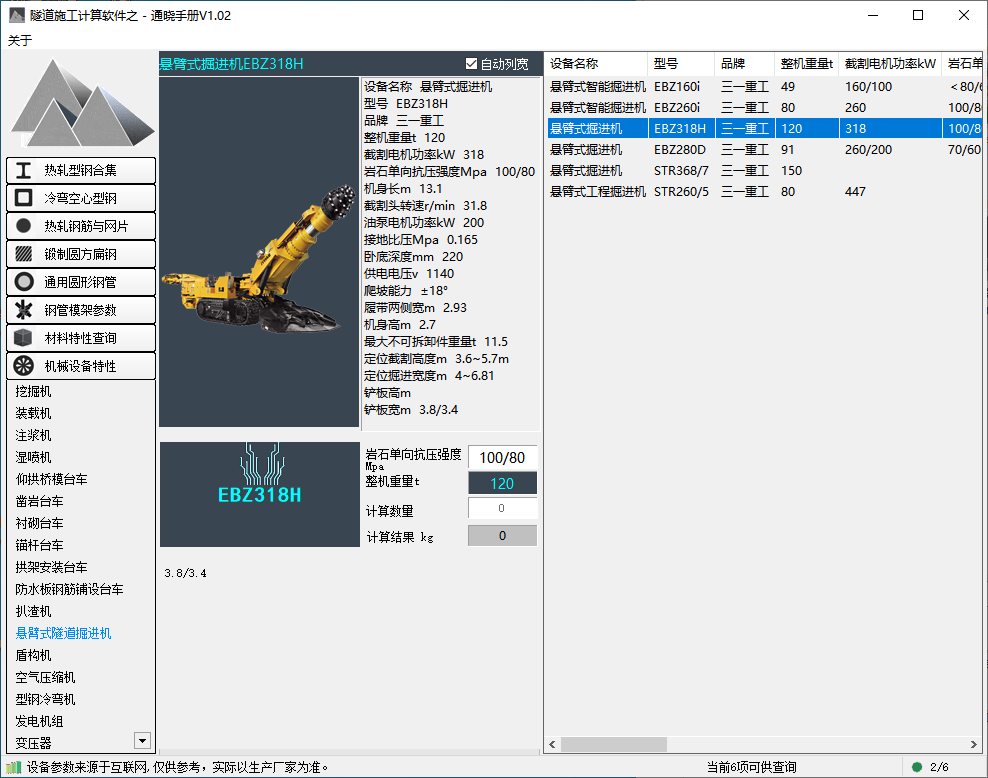The height and width of the screenshot is (778, 988).
Task: Select 挖掘机 in the equipment list
Action: (33, 392)
